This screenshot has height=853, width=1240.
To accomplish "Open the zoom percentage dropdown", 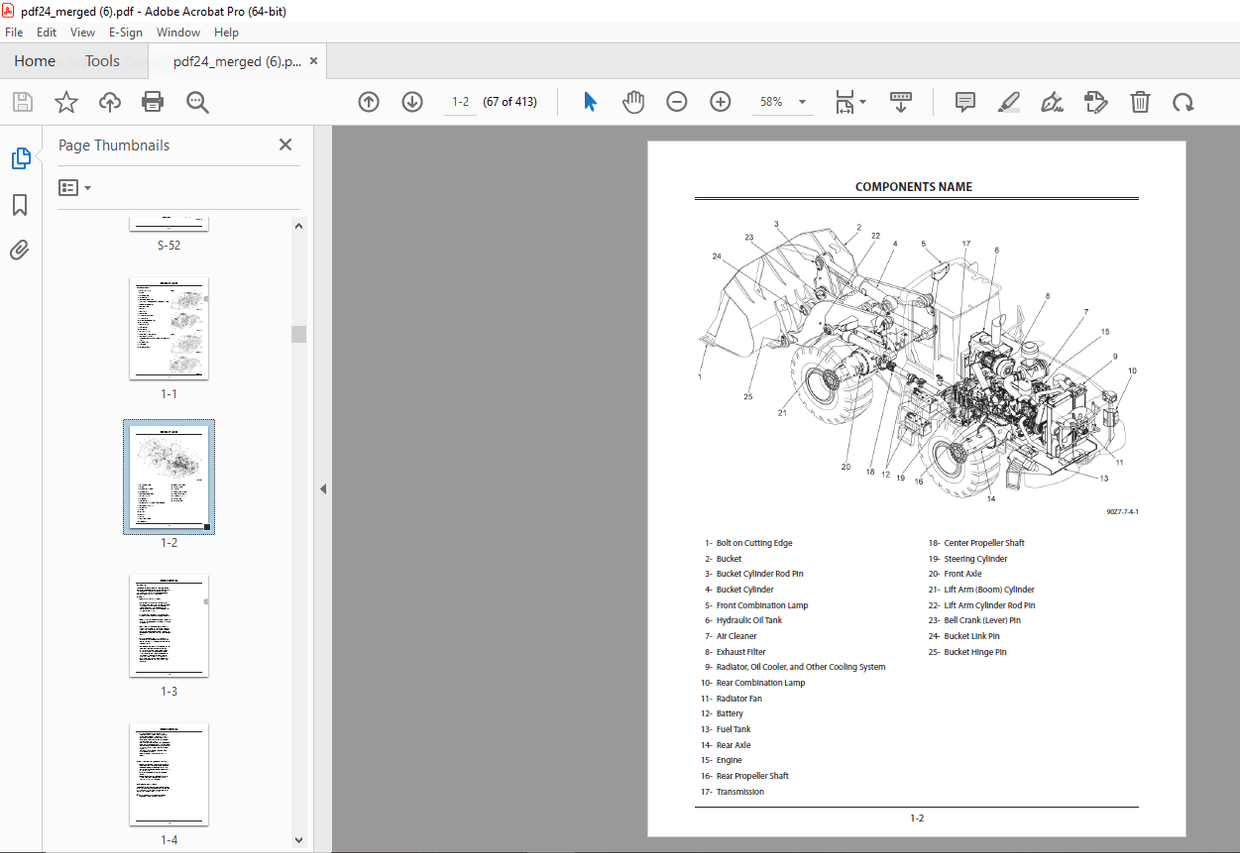I will 801,101.
